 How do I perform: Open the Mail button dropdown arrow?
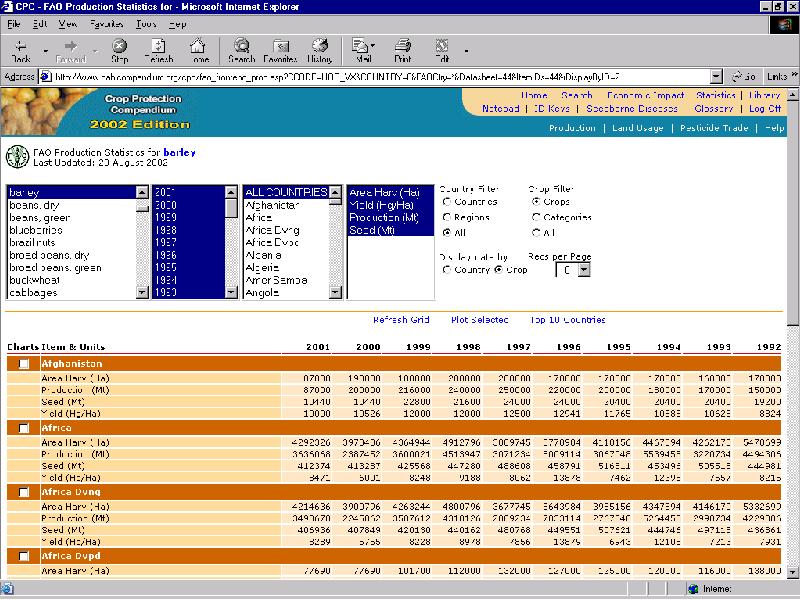(373, 45)
